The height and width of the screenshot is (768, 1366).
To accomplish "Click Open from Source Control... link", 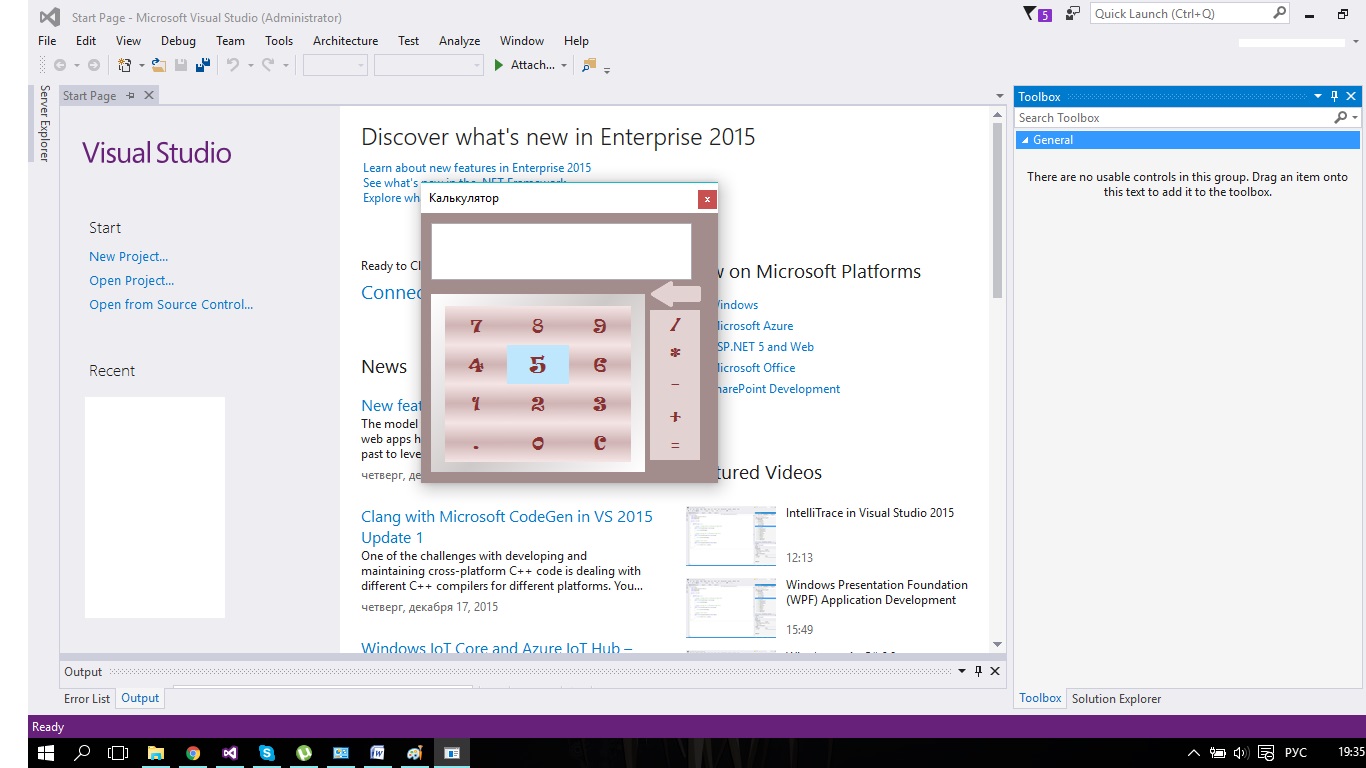I will coord(171,305).
